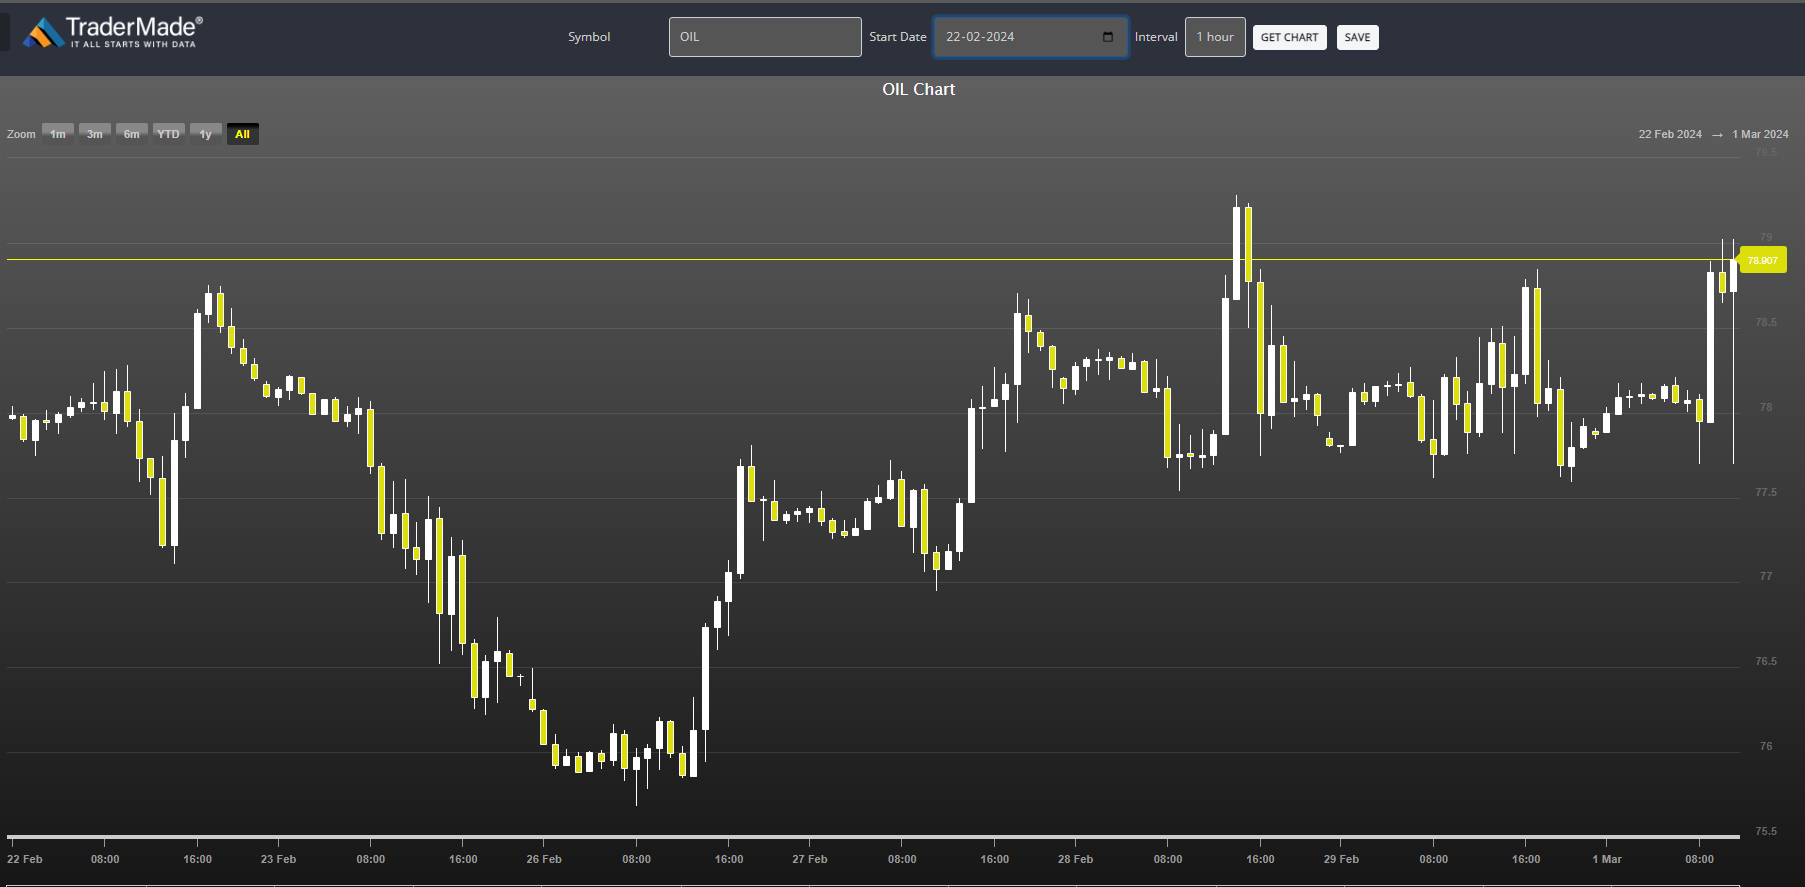Click the 28 Feb label on time axis

[x=1075, y=859]
